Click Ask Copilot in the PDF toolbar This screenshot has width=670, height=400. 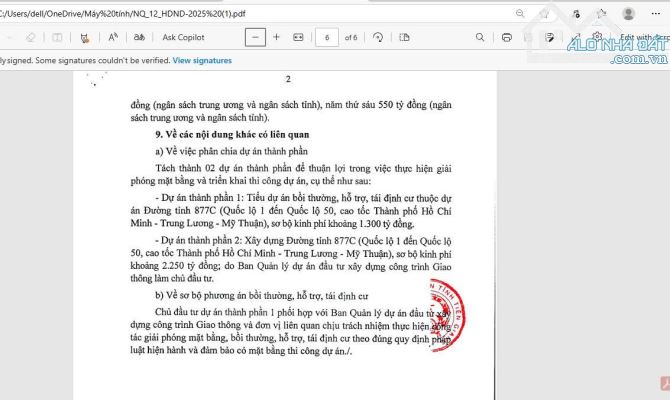tap(183, 37)
